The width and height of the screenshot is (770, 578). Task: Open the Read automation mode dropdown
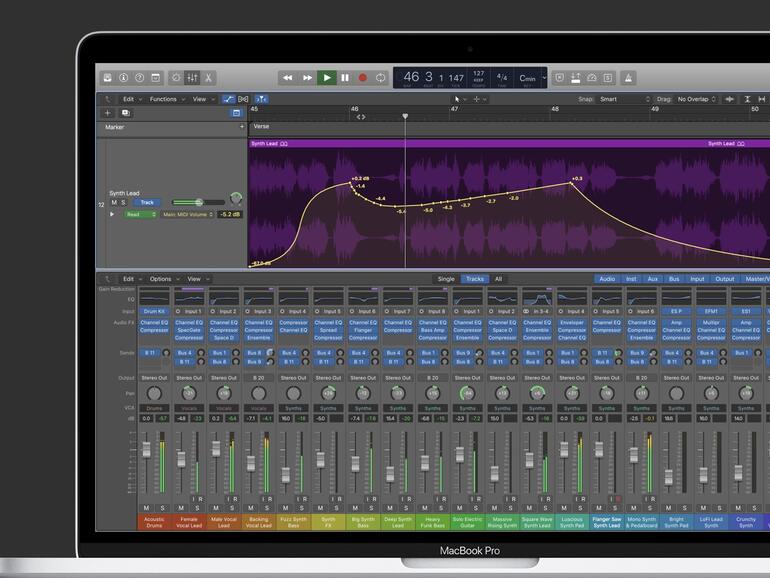tap(139, 214)
